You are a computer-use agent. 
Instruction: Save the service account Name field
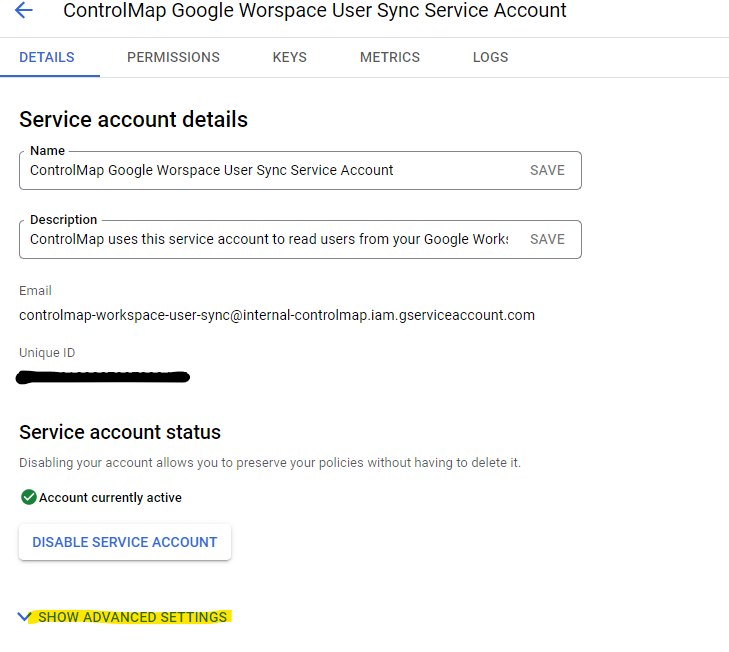point(547,170)
